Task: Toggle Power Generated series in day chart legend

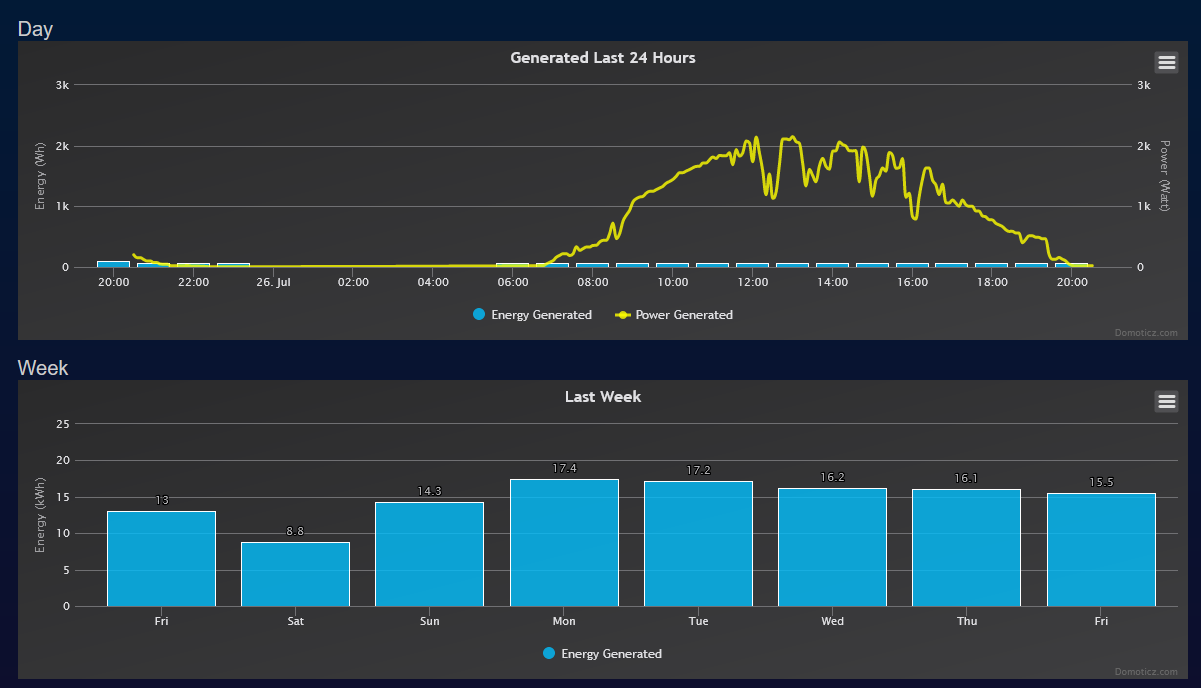Action: [x=674, y=315]
